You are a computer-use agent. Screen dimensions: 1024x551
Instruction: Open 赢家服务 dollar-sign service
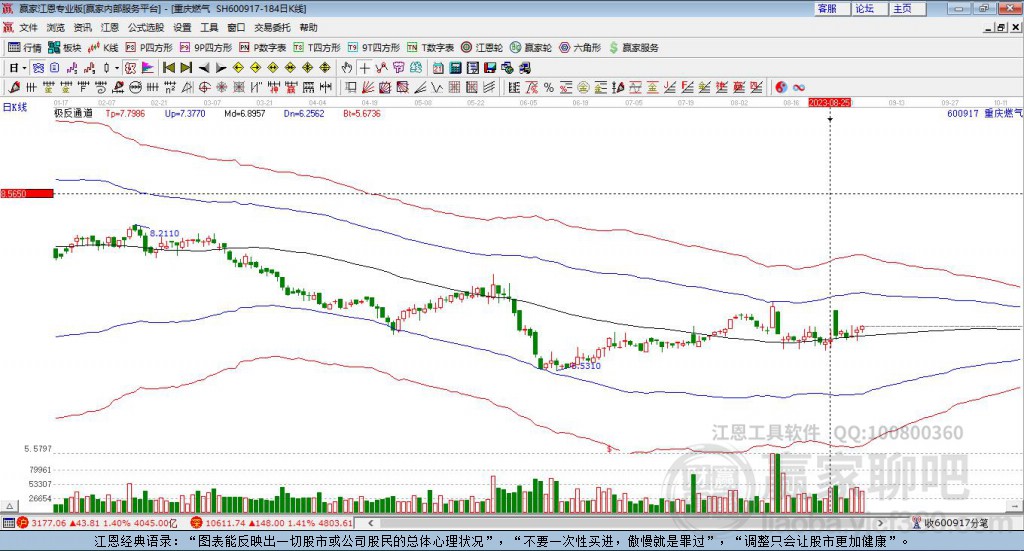tap(633, 48)
